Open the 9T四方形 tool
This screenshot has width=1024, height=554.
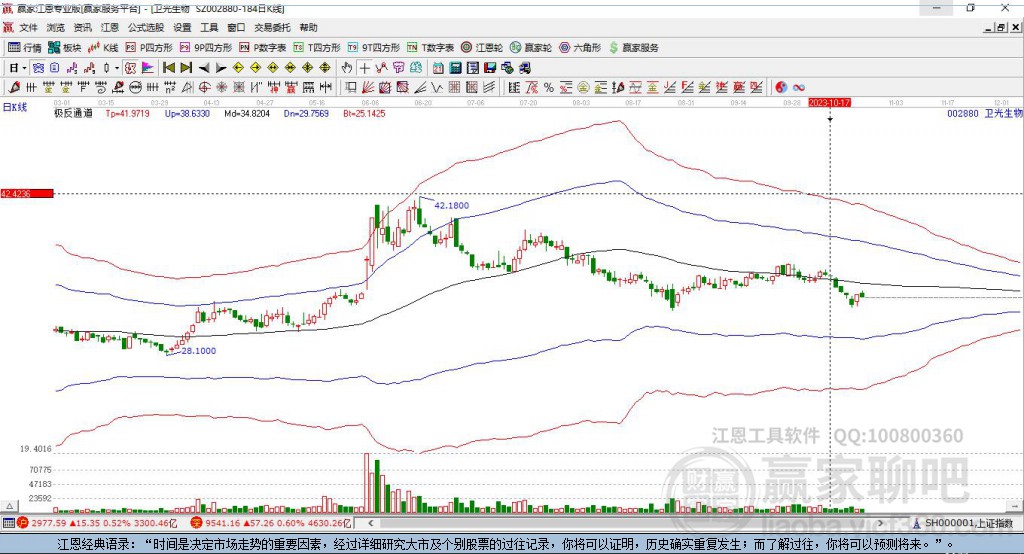tap(374, 48)
